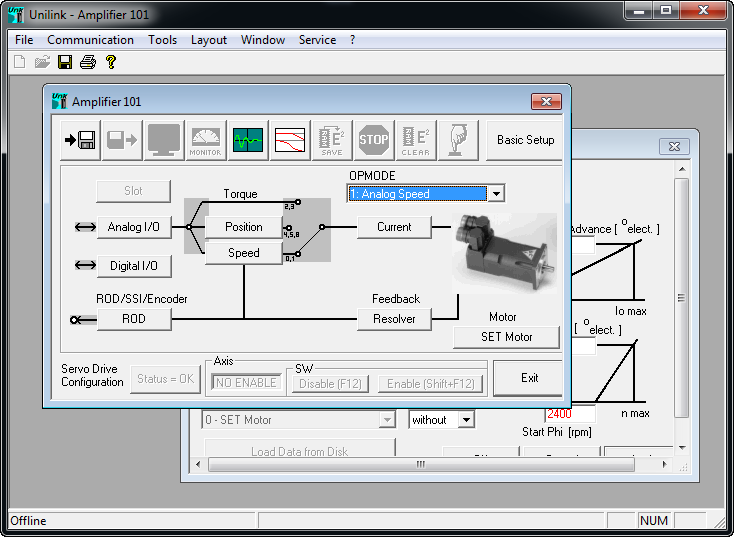
Task: Click the E2 CLEAR EEPROM icon
Action: [x=416, y=140]
